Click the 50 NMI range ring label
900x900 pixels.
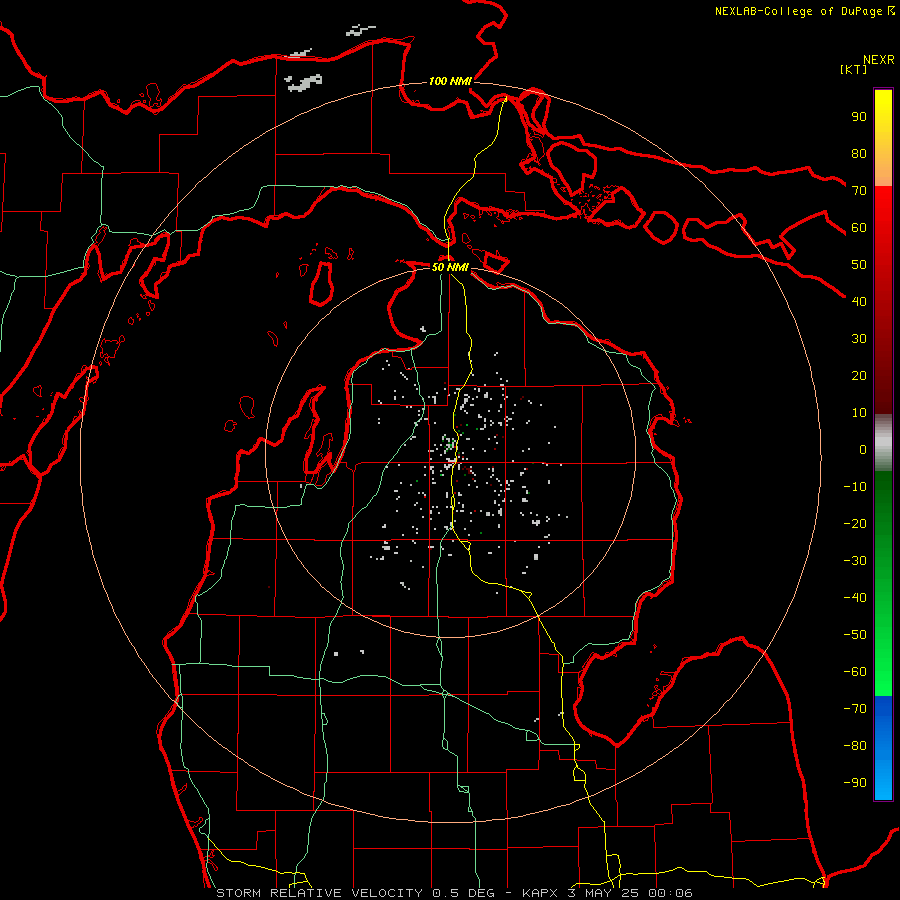(x=450, y=267)
